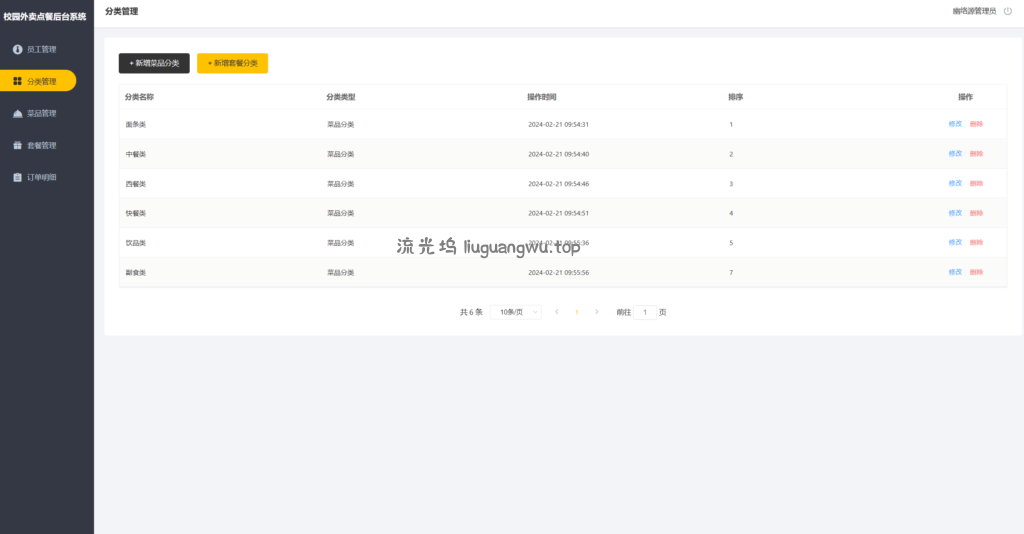Click 删除 for the 副食类 row

[976, 272]
